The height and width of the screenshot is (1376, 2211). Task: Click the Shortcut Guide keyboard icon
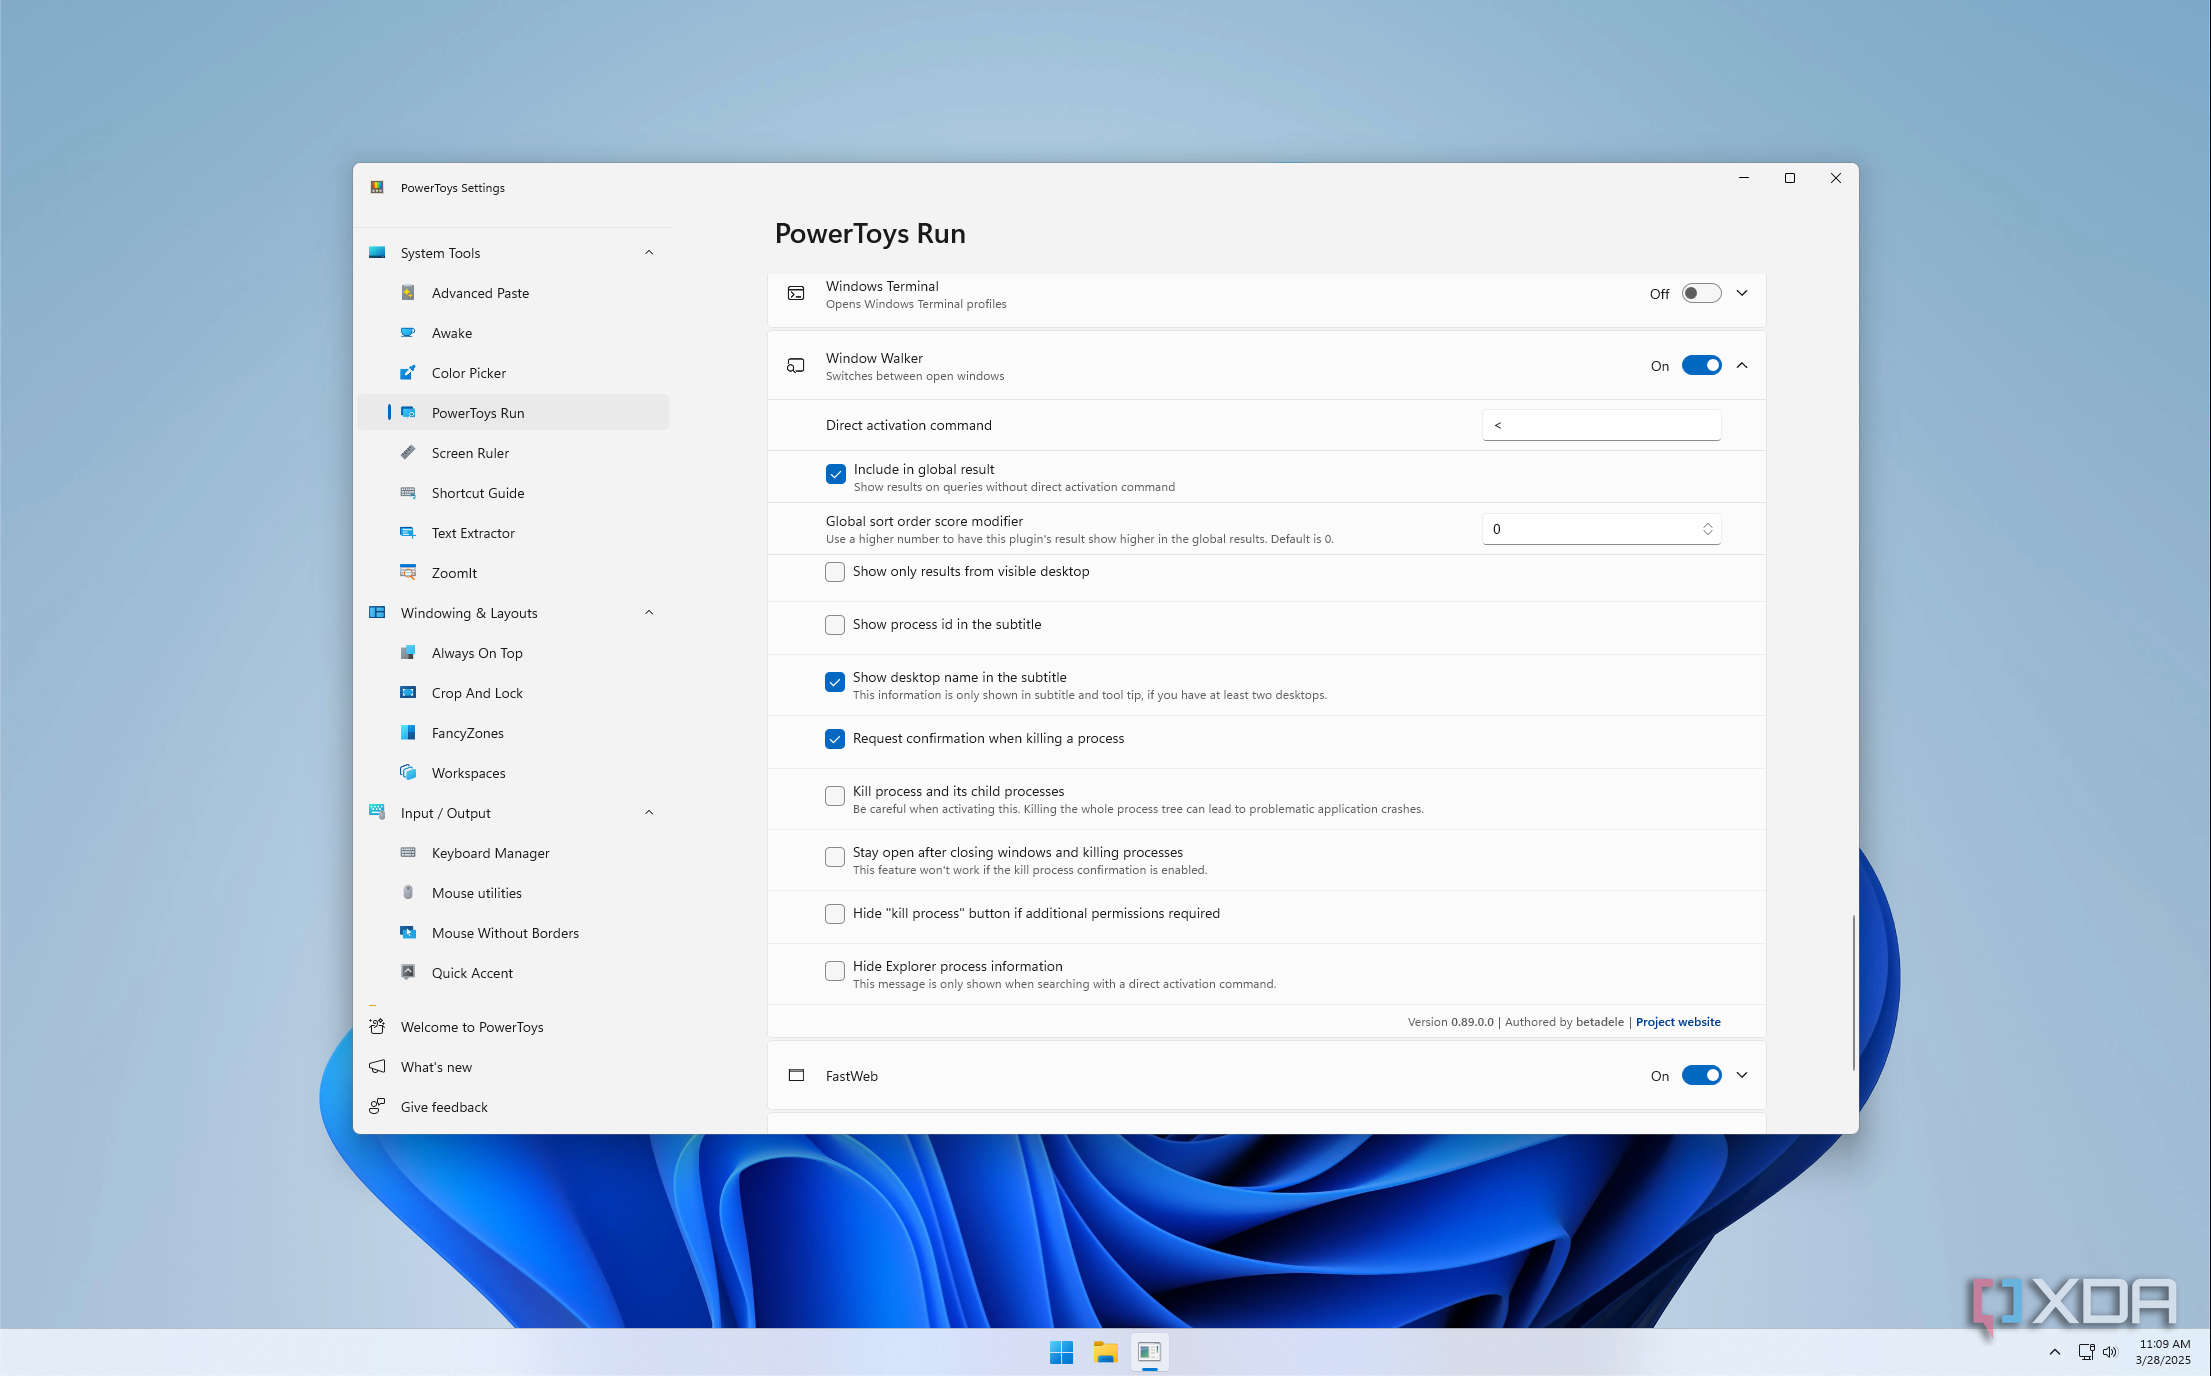(408, 493)
